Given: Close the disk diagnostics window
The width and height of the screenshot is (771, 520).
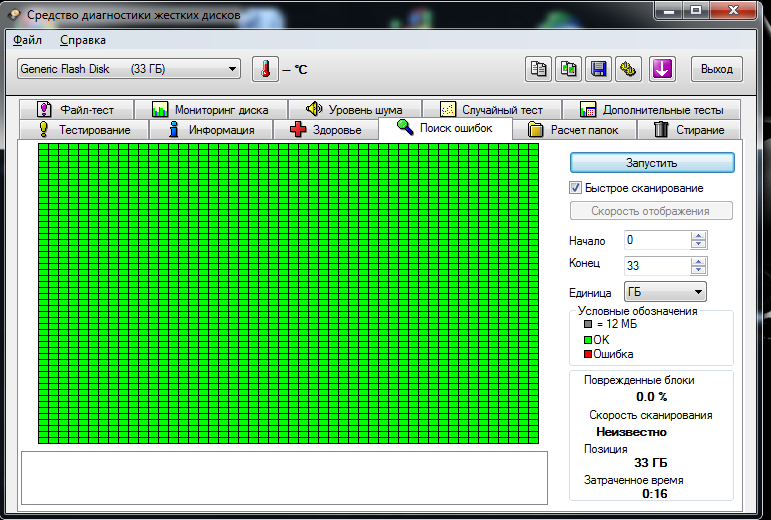Looking at the screenshot, I should point(733,10).
